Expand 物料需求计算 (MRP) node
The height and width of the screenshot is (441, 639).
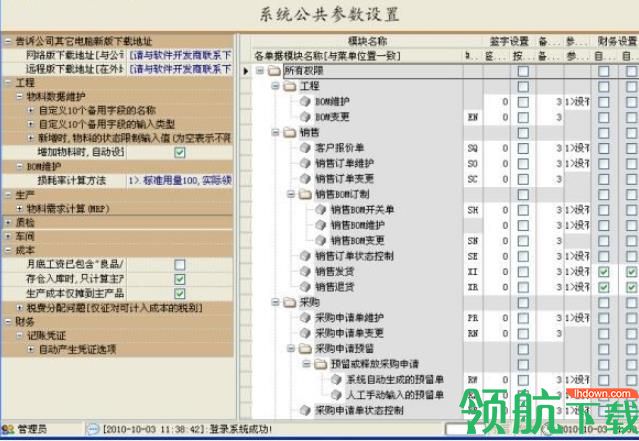click(19, 209)
